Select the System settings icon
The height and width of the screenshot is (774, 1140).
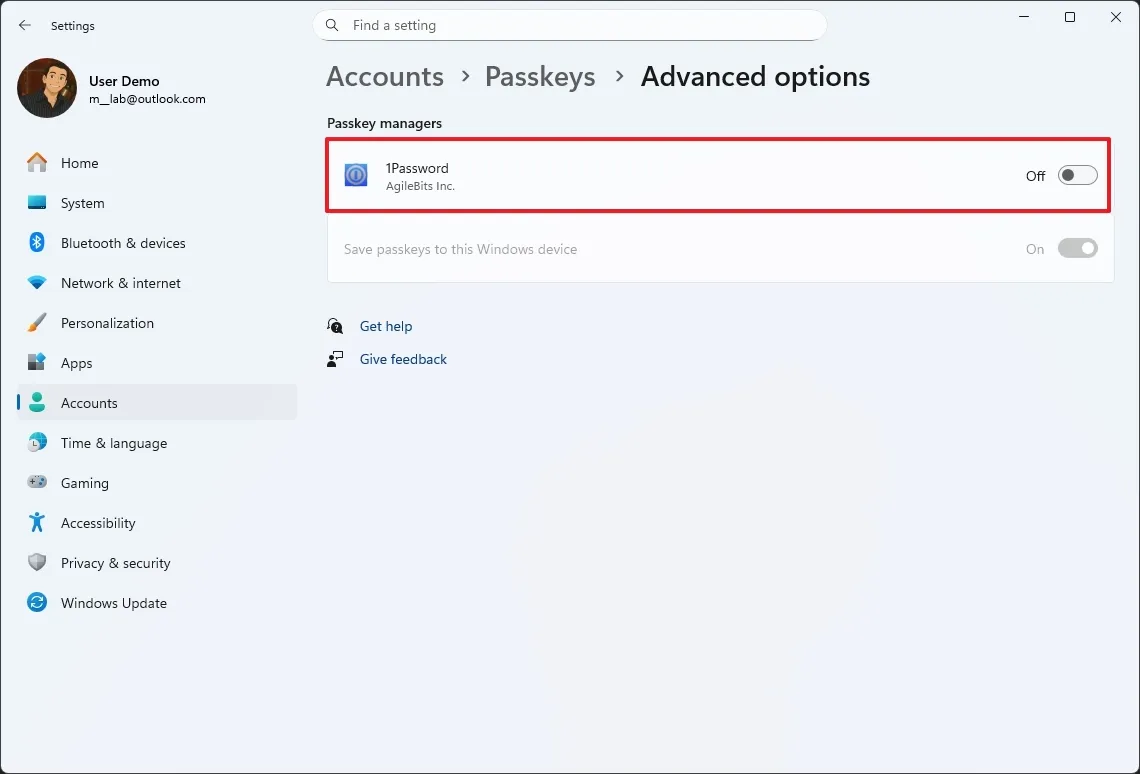[x=36, y=203]
